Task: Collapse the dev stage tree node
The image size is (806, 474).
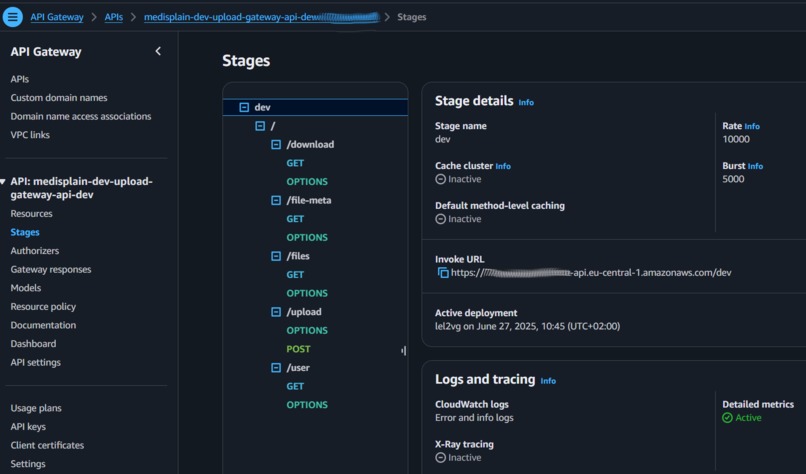Action: tap(244, 107)
